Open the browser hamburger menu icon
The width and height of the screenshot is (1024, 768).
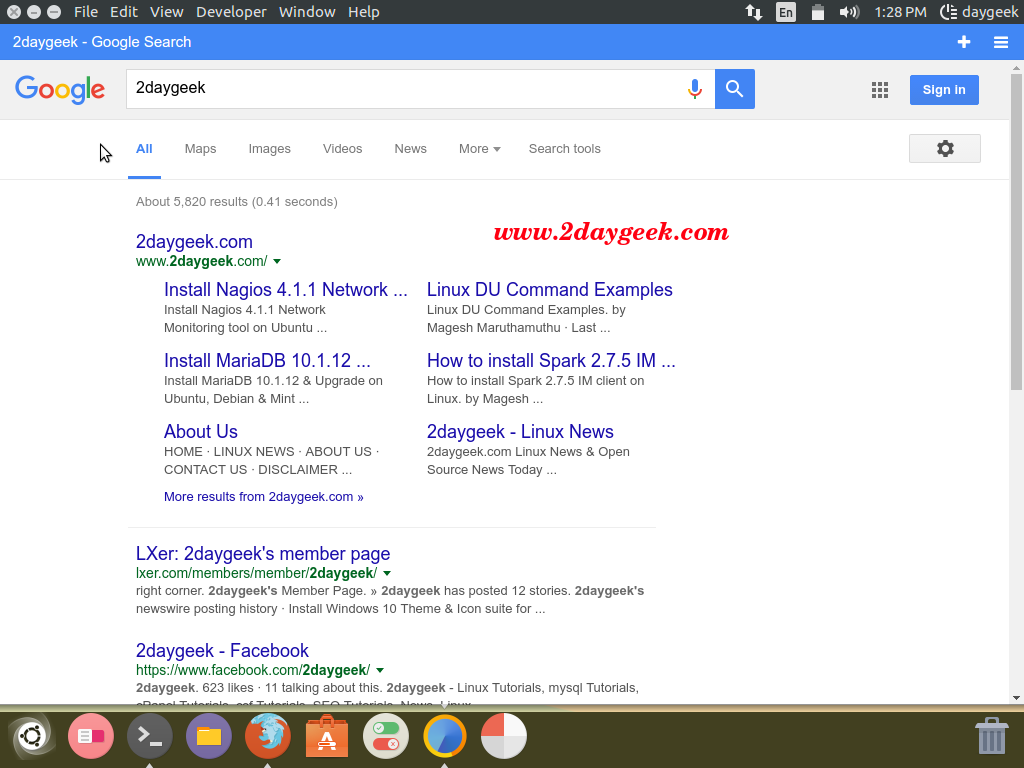point(1000,42)
